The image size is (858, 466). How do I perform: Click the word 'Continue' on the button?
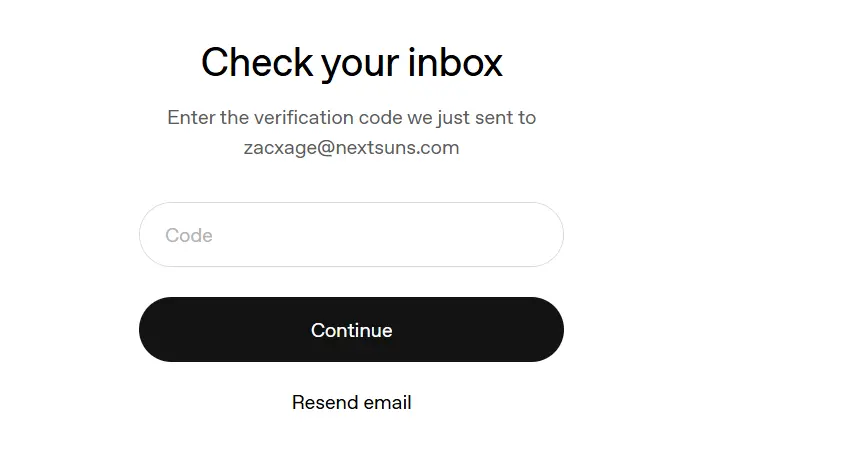click(351, 330)
